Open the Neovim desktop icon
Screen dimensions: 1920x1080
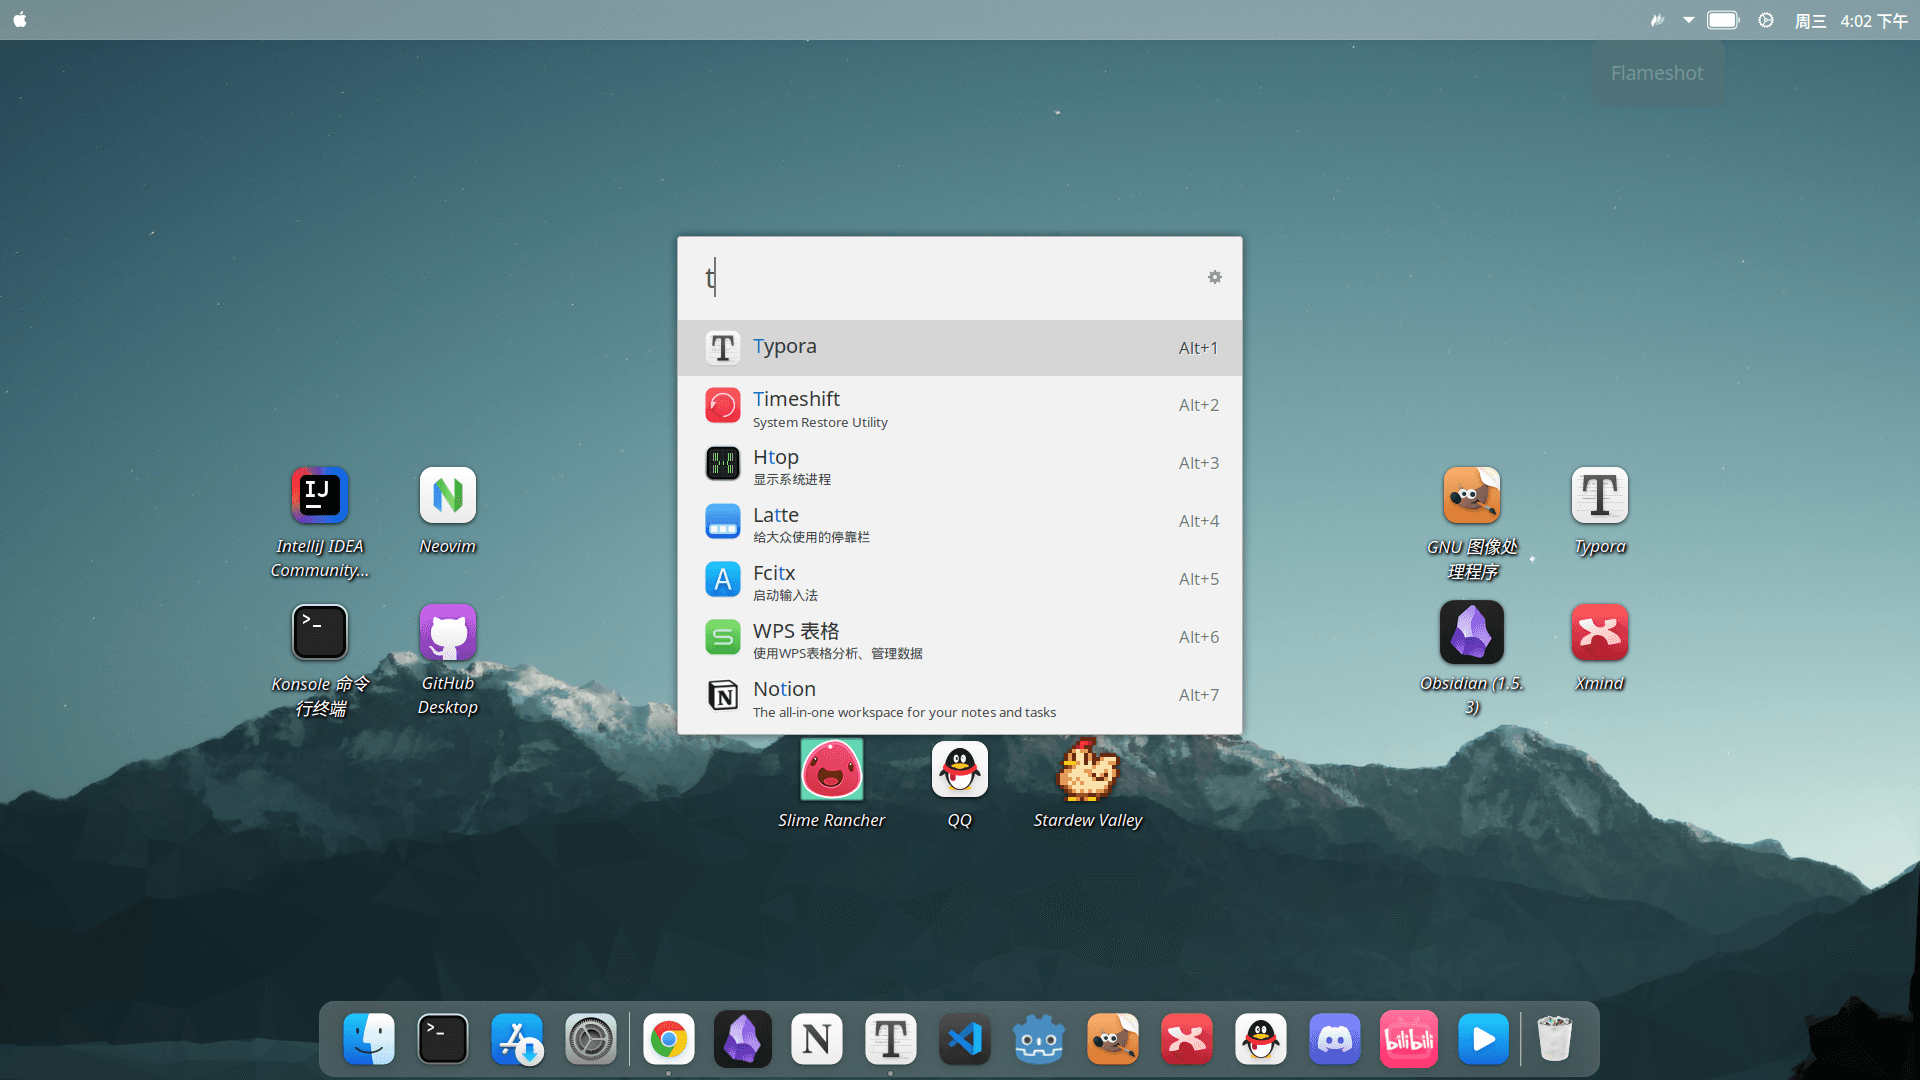click(448, 510)
